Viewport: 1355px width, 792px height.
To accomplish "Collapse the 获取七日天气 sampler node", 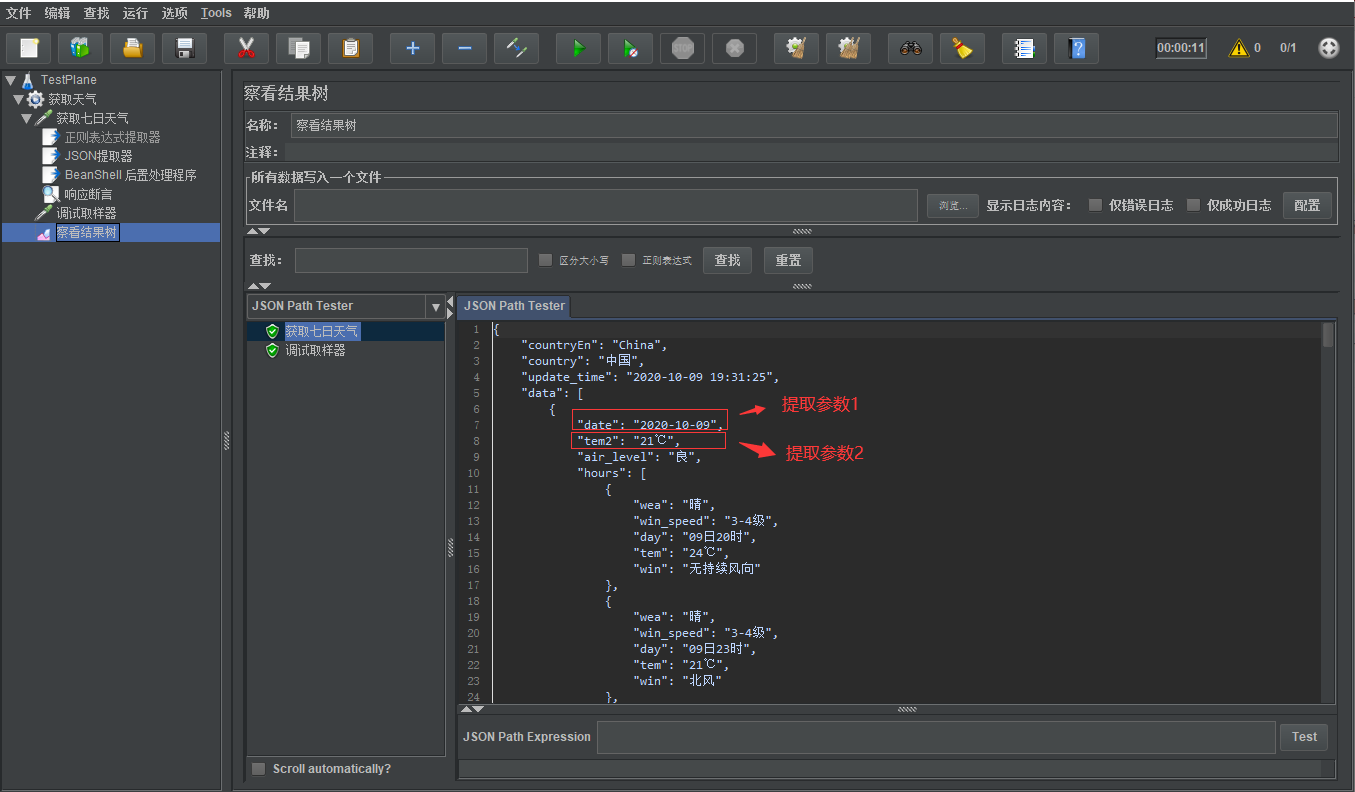I will (x=27, y=118).
